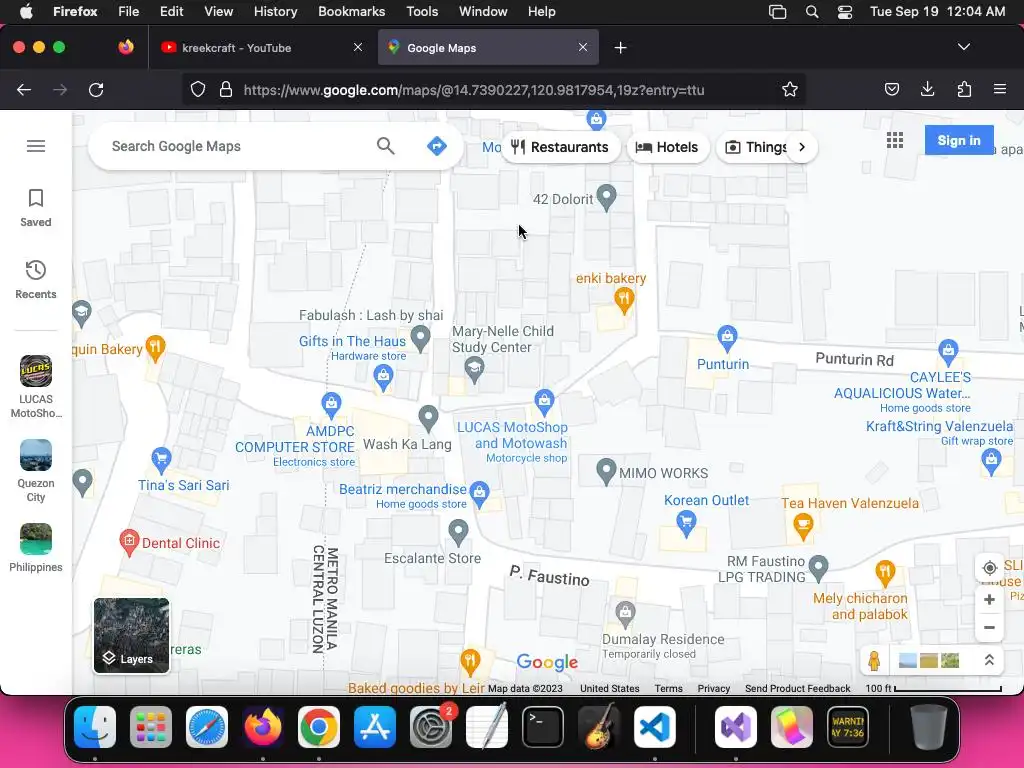
Task: Open the Privacy link
Action: click(713, 688)
